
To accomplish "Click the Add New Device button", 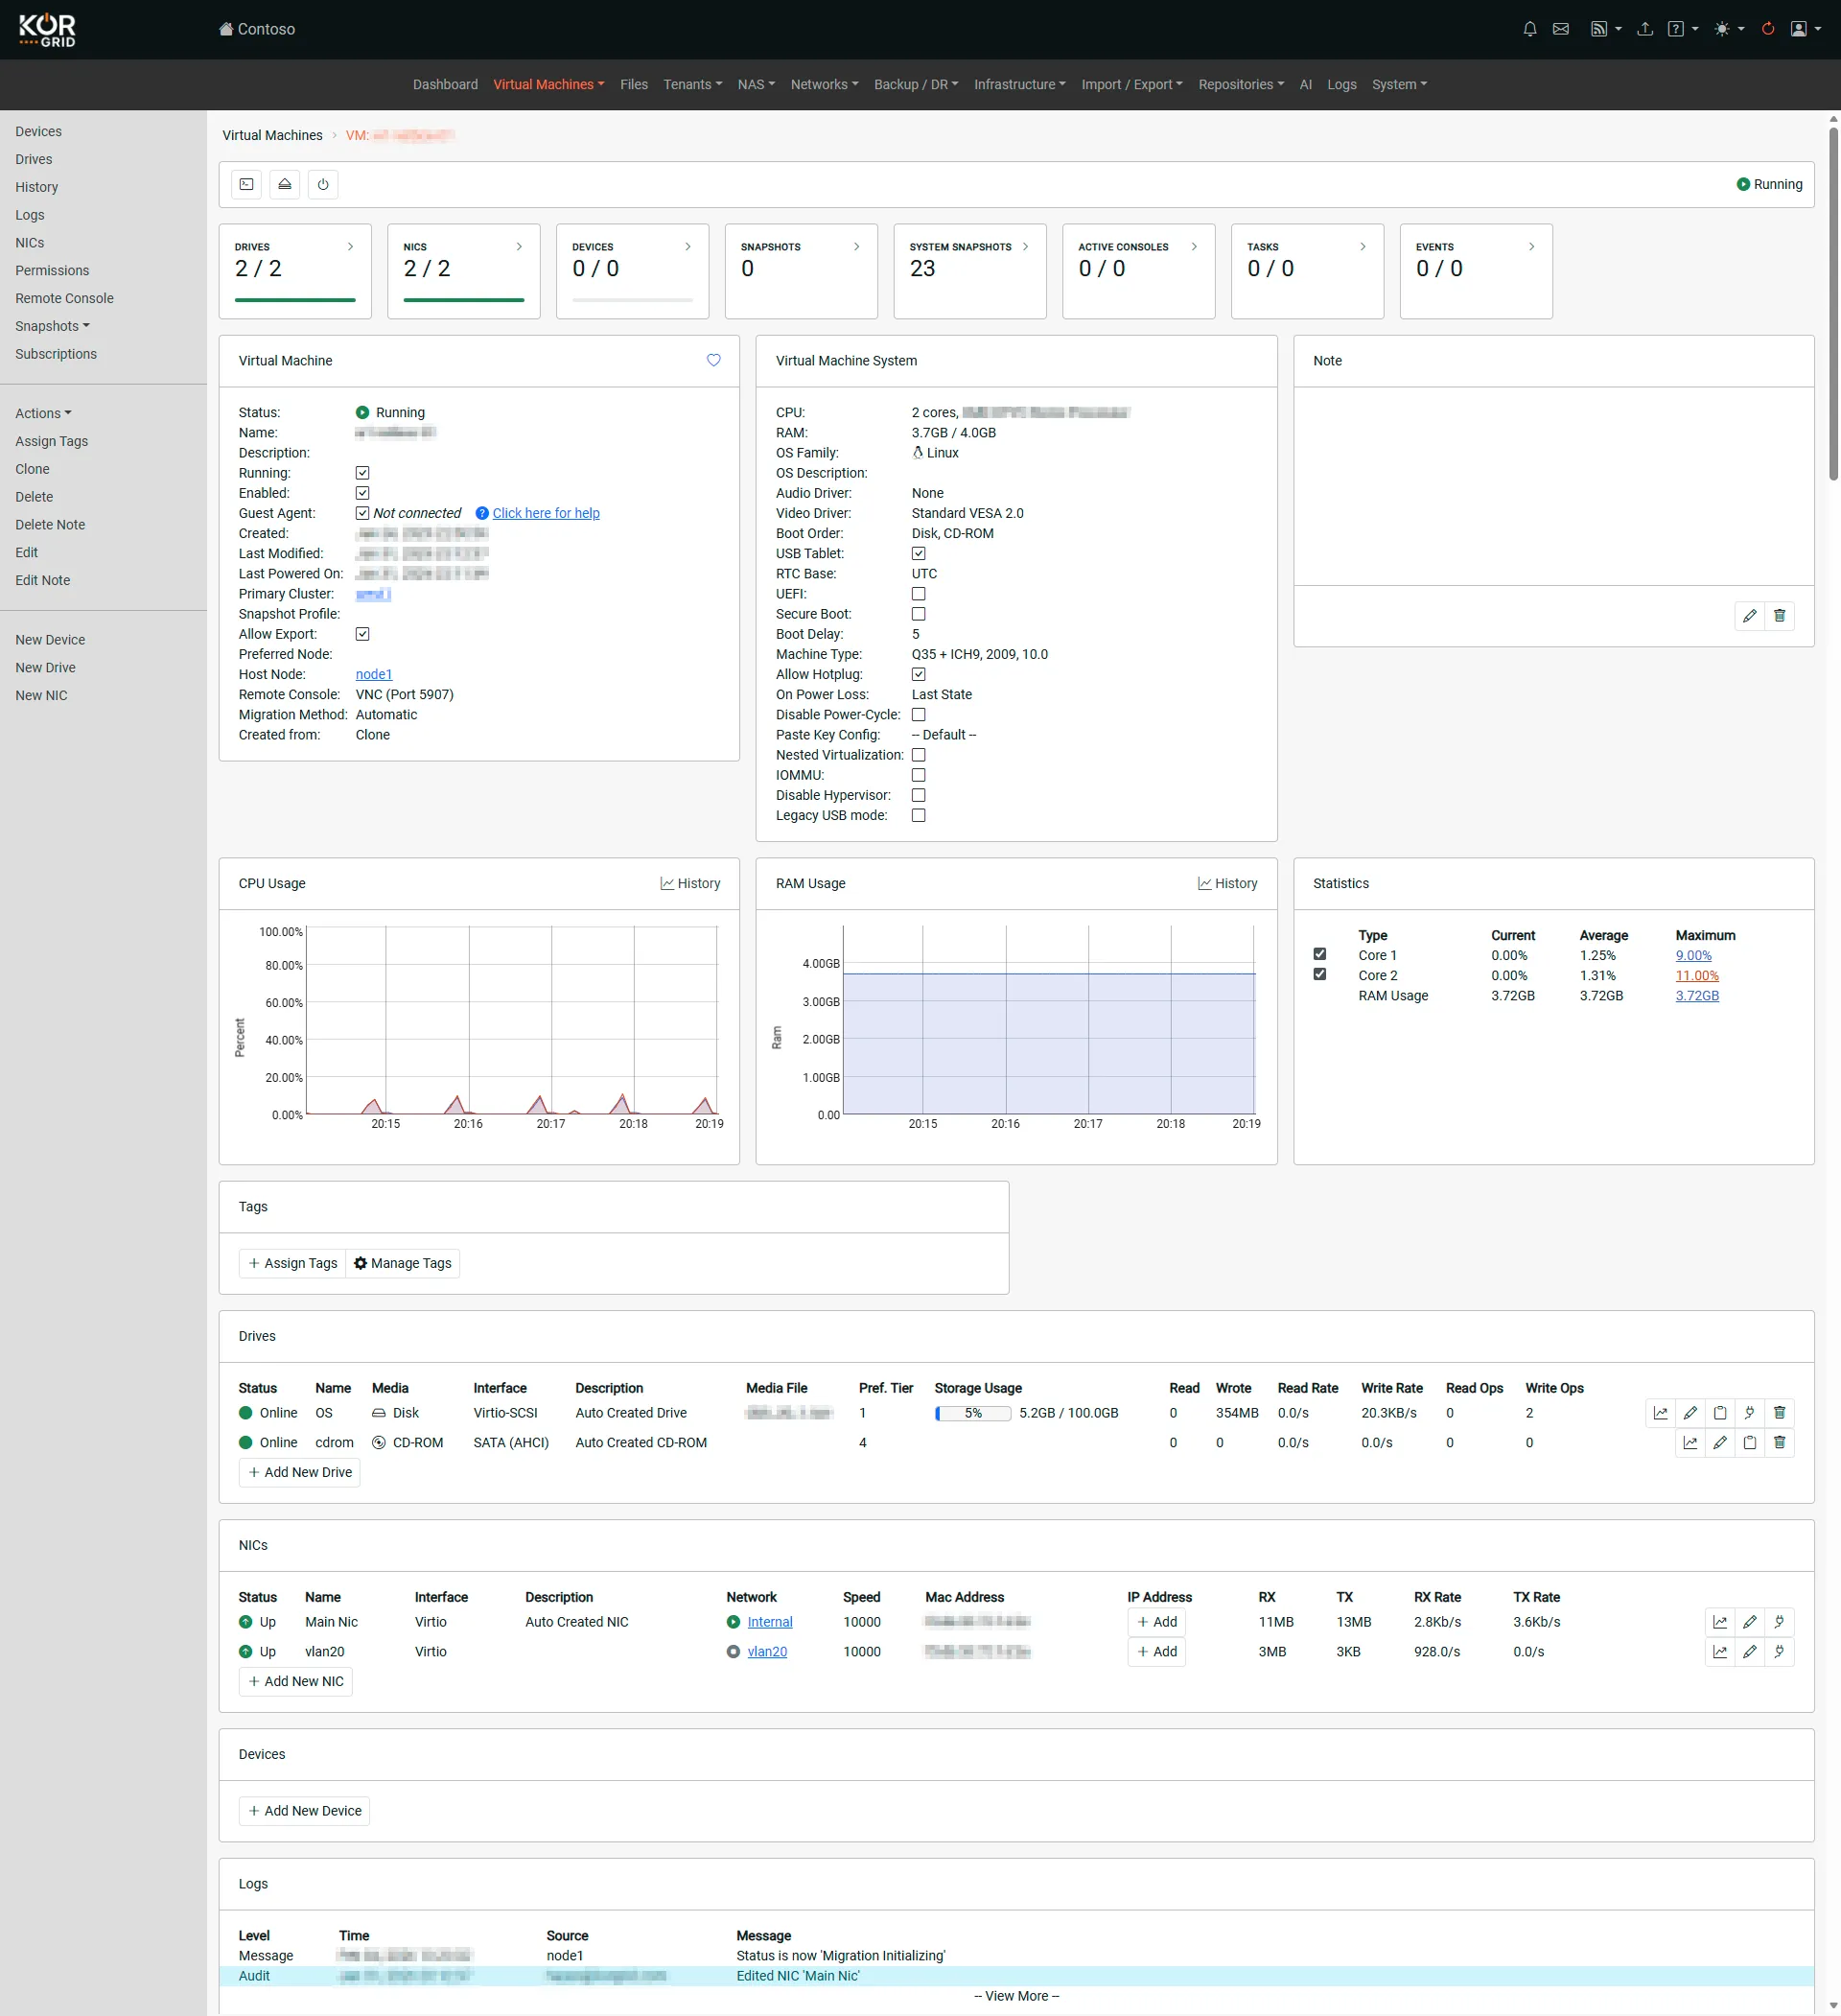I will 304,1811.
